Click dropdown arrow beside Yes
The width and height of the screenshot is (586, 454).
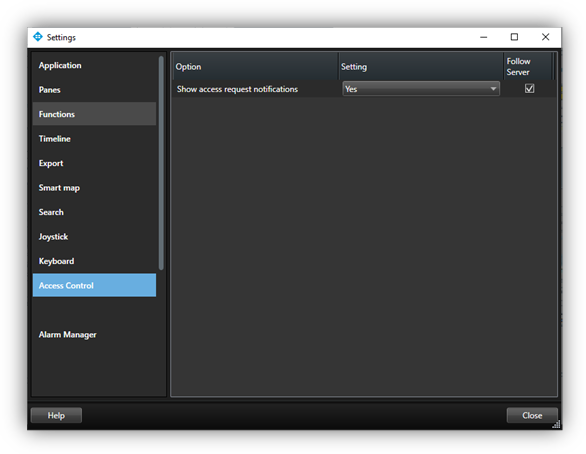pyautogui.click(x=493, y=89)
